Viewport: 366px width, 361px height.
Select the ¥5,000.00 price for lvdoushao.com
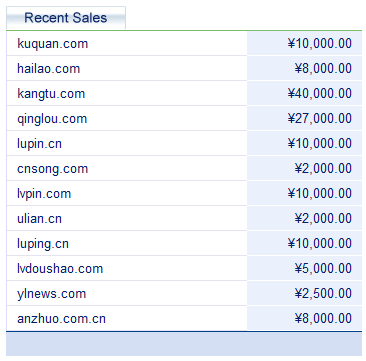323,269
